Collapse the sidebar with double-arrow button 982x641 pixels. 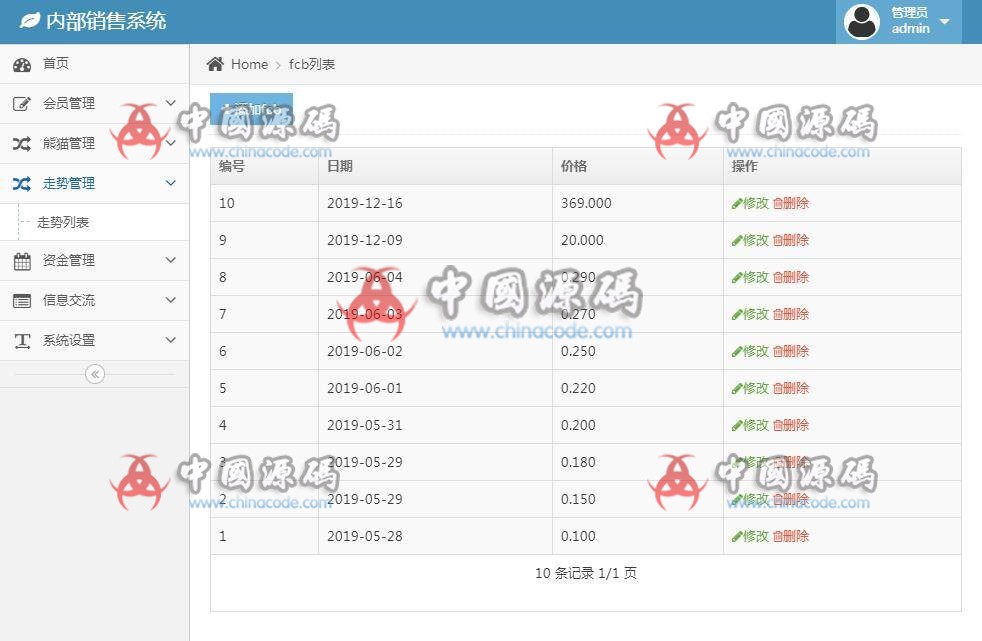95,374
